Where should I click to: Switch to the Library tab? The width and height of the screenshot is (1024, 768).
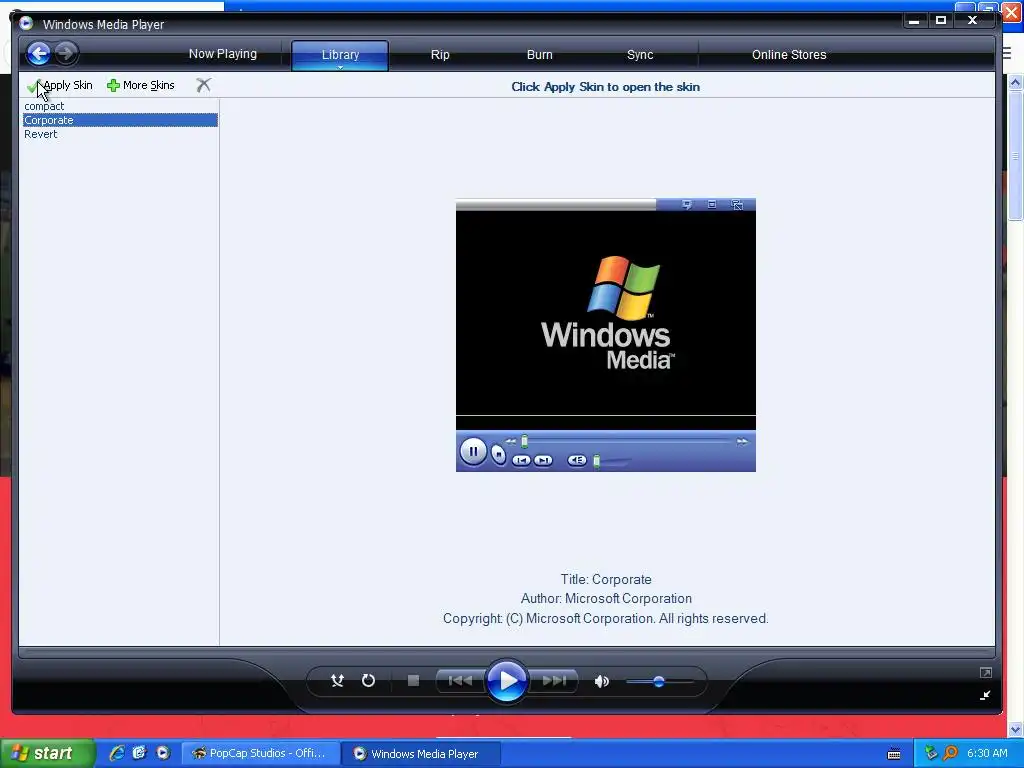coord(340,55)
